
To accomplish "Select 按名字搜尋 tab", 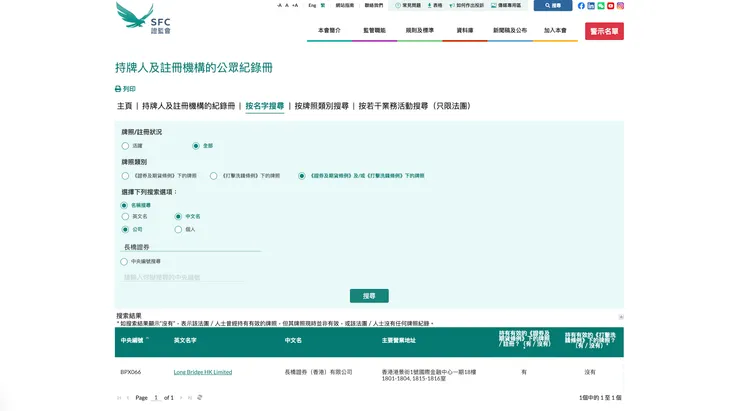I will tap(265, 106).
